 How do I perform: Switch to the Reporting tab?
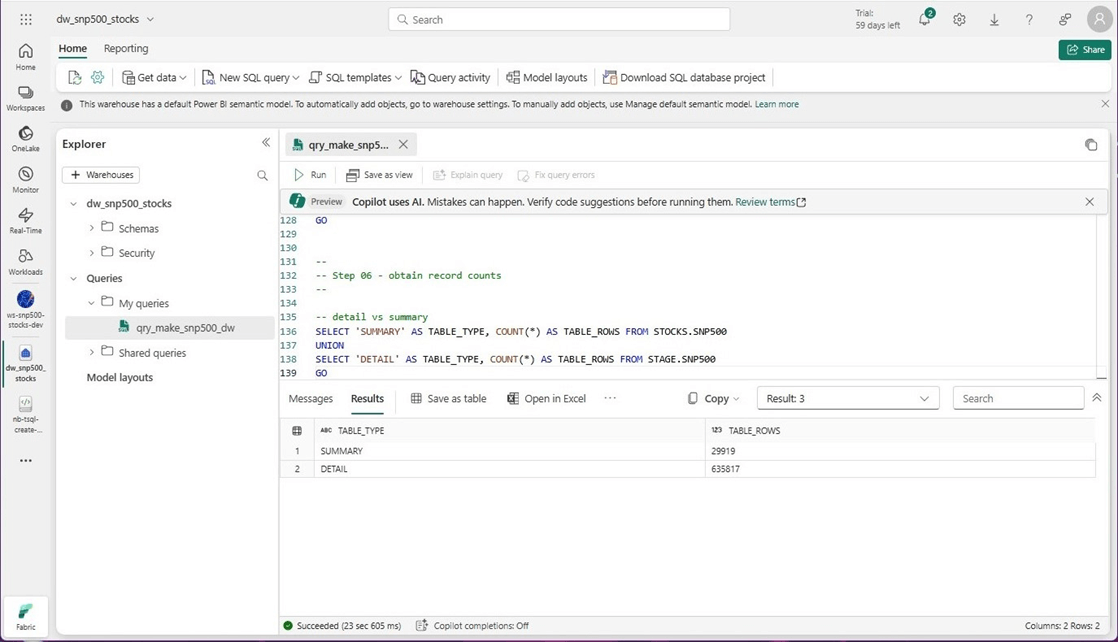(126, 48)
